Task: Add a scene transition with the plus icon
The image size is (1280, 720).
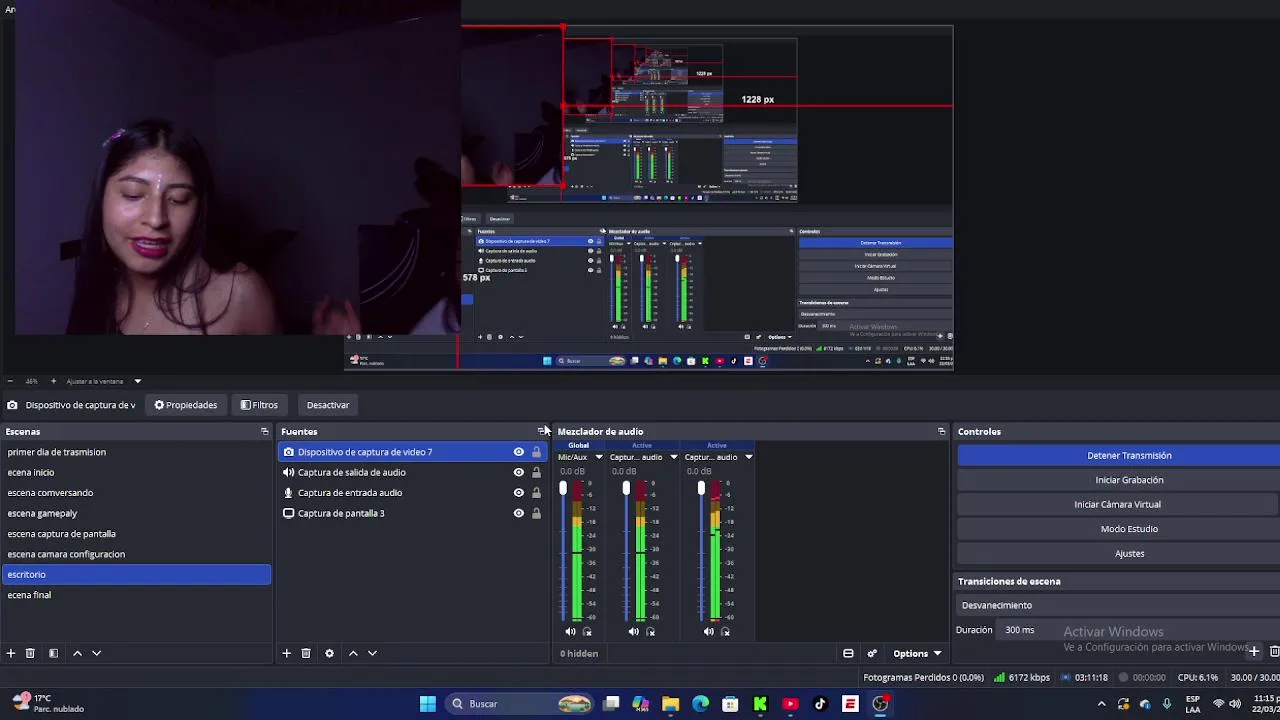Action: coord(1254,651)
